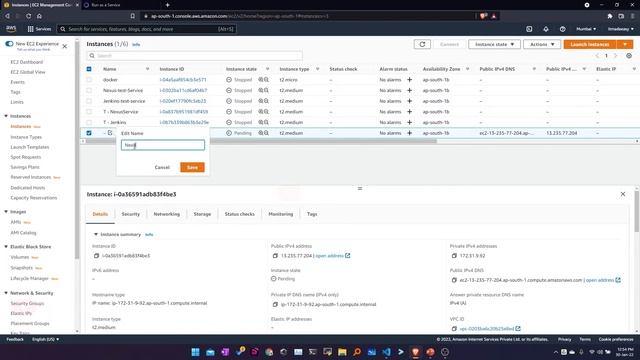Add alarm plus icon for Jenkins-test-service row
Screen dimensions: 640x360
pyautogui.click(x=409, y=101)
